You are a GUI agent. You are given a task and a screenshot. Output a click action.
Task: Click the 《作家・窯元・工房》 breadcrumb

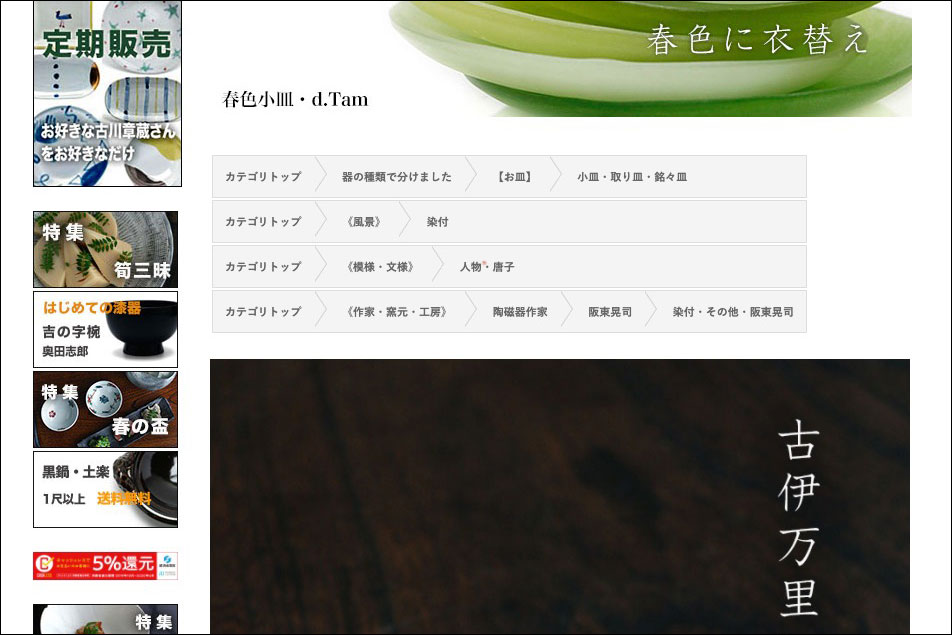(396, 312)
